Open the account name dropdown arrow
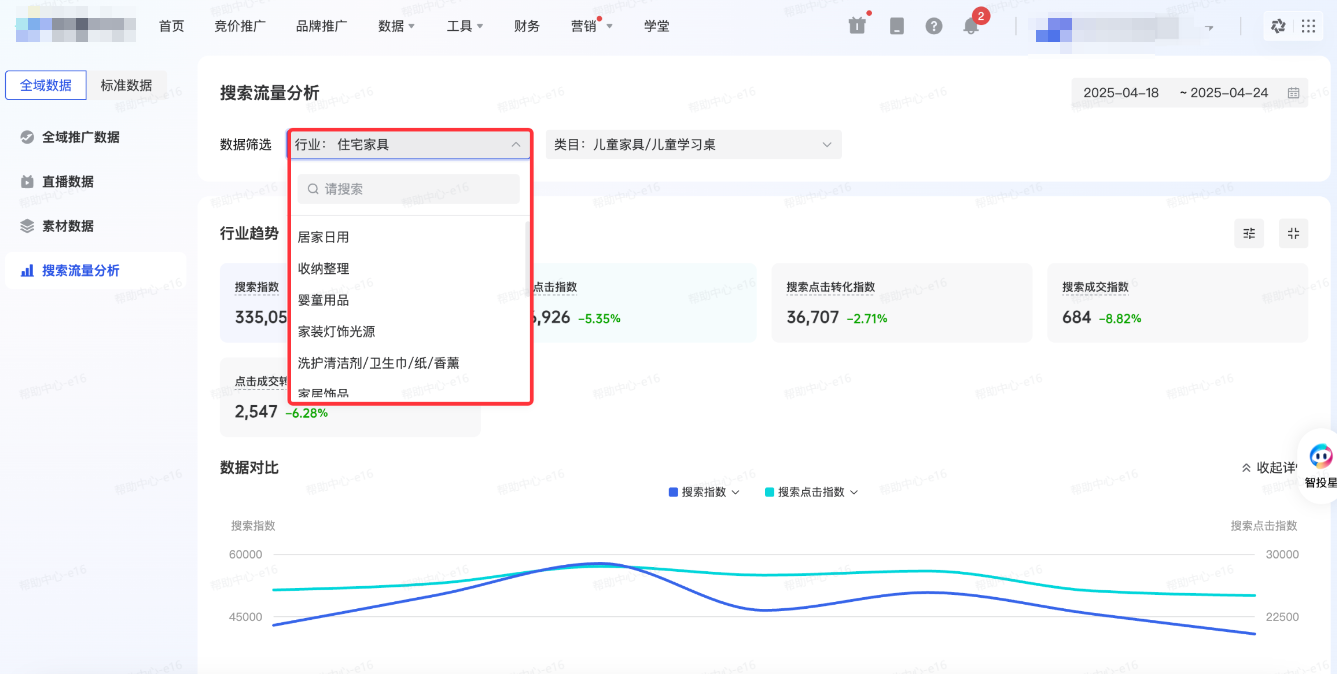The image size is (1337, 674). pyautogui.click(x=1210, y=28)
